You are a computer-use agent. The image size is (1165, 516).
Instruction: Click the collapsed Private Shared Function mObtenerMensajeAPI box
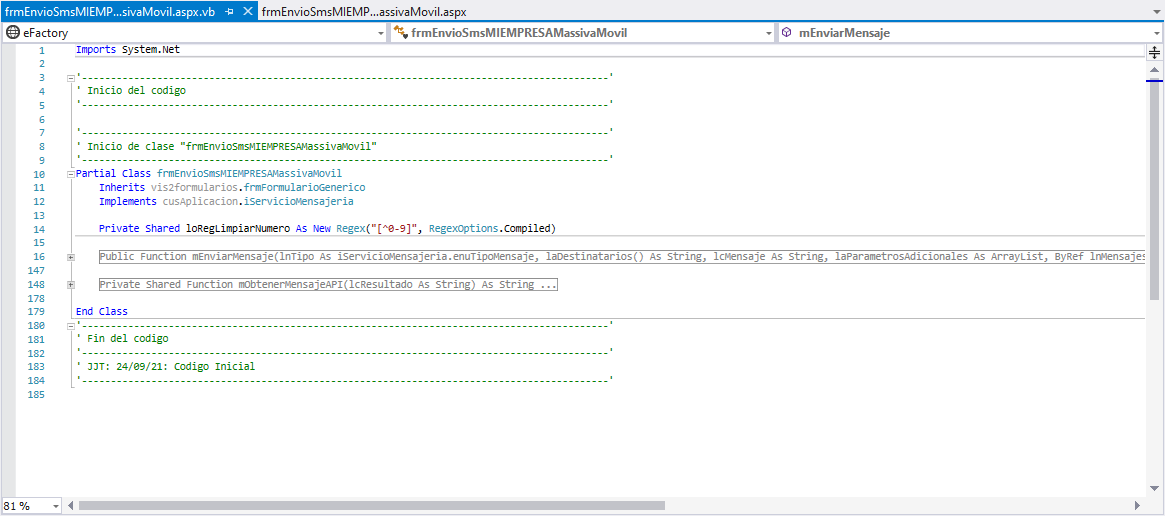pos(328,285)
